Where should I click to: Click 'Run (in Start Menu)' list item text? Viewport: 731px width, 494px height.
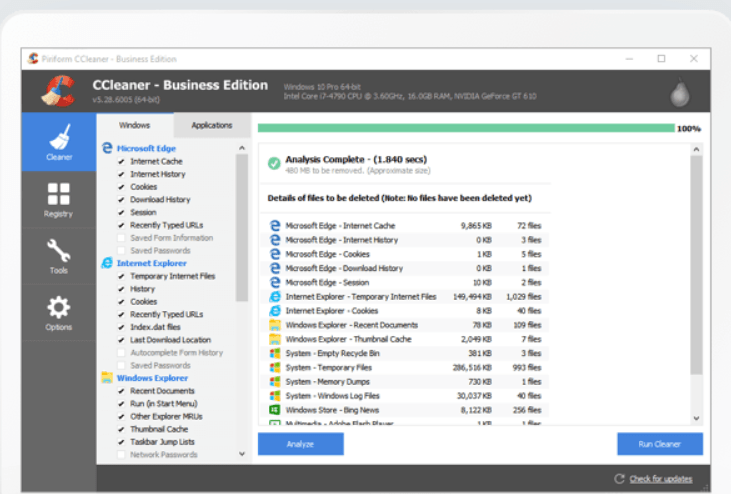point(164,404)
